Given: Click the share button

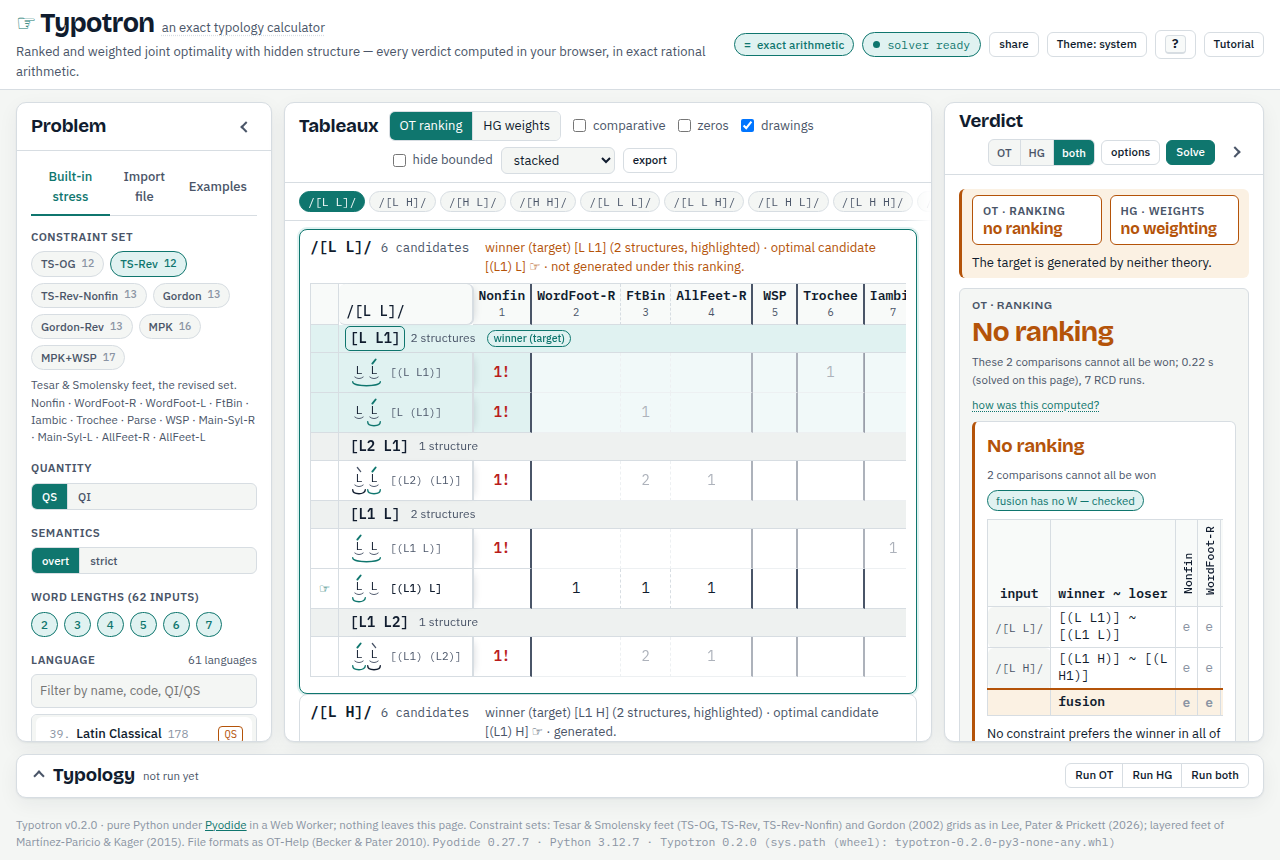Looking at the screenshot, I should coord(1013,44).
